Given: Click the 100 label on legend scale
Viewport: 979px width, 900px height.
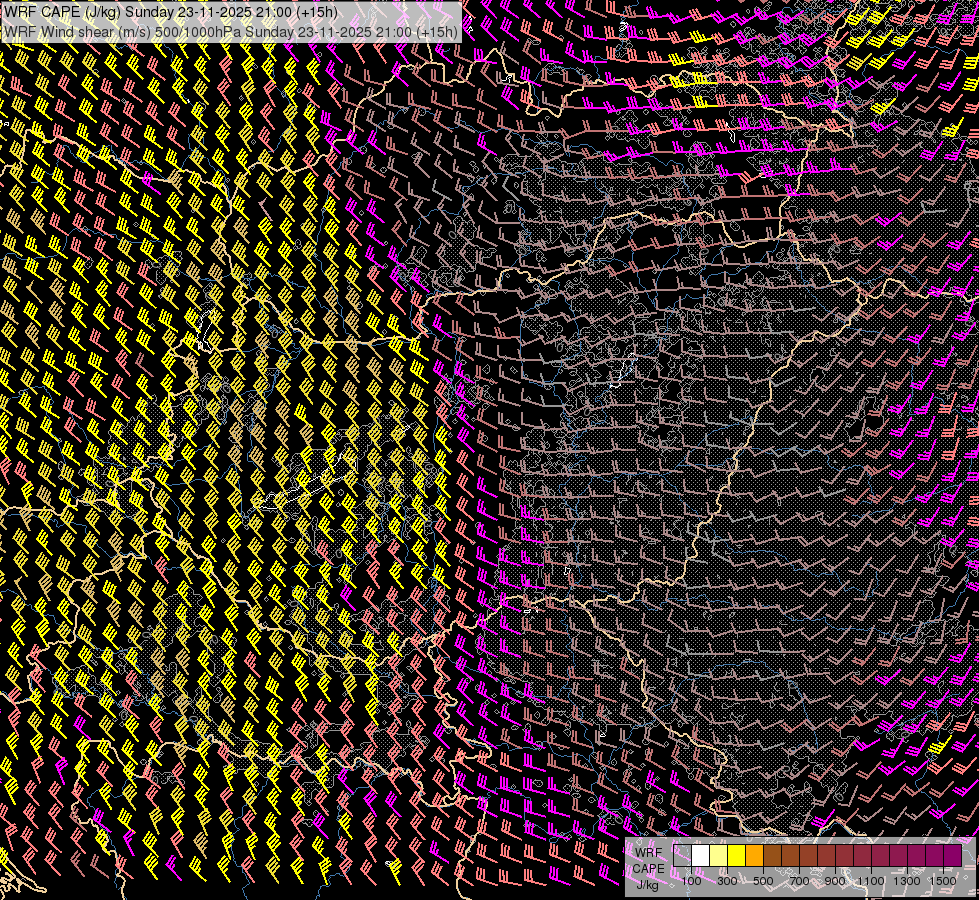Looking at the screenshot, I should 691,880.
